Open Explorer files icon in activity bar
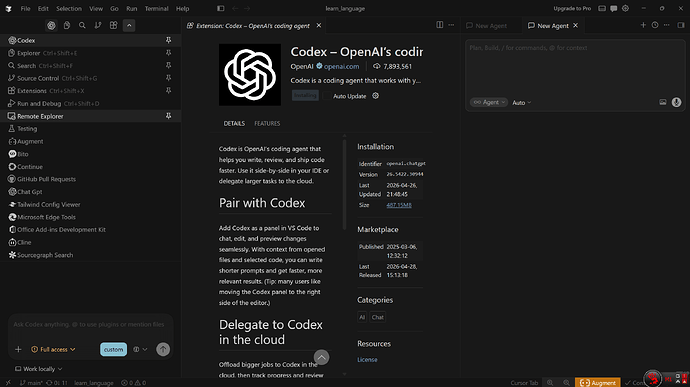 [x=67, y=26]
